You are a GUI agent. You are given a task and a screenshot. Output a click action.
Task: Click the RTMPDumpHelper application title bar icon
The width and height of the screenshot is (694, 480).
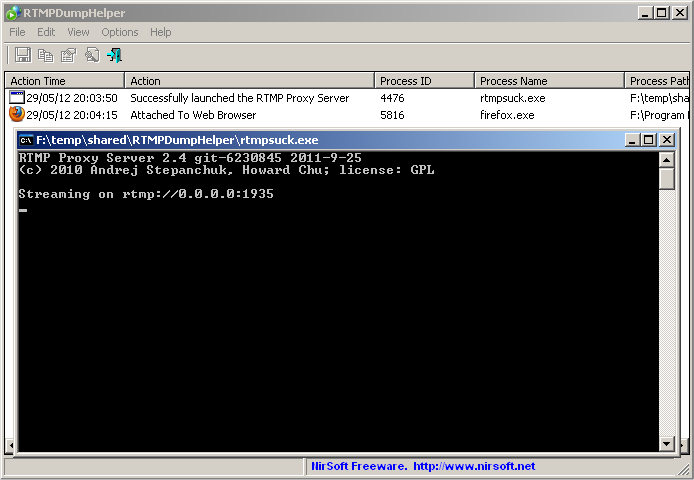[13, 13]
